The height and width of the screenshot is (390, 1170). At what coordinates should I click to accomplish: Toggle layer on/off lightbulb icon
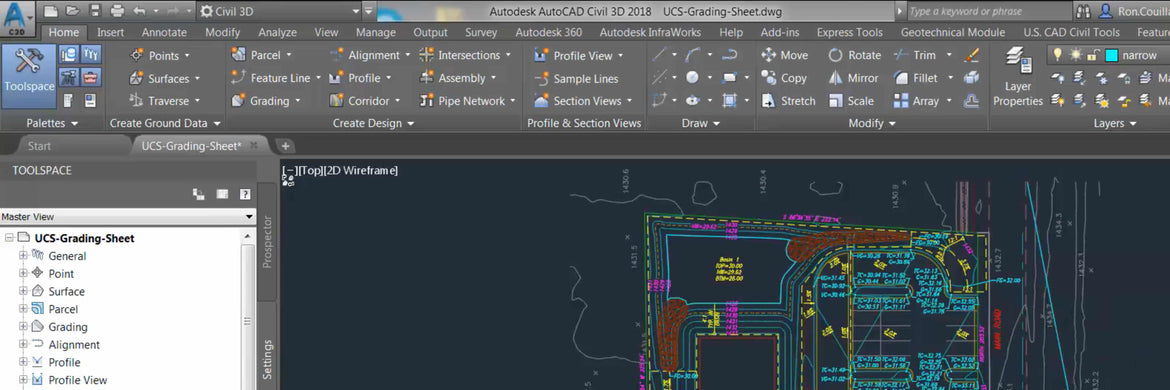[1057, 55]
